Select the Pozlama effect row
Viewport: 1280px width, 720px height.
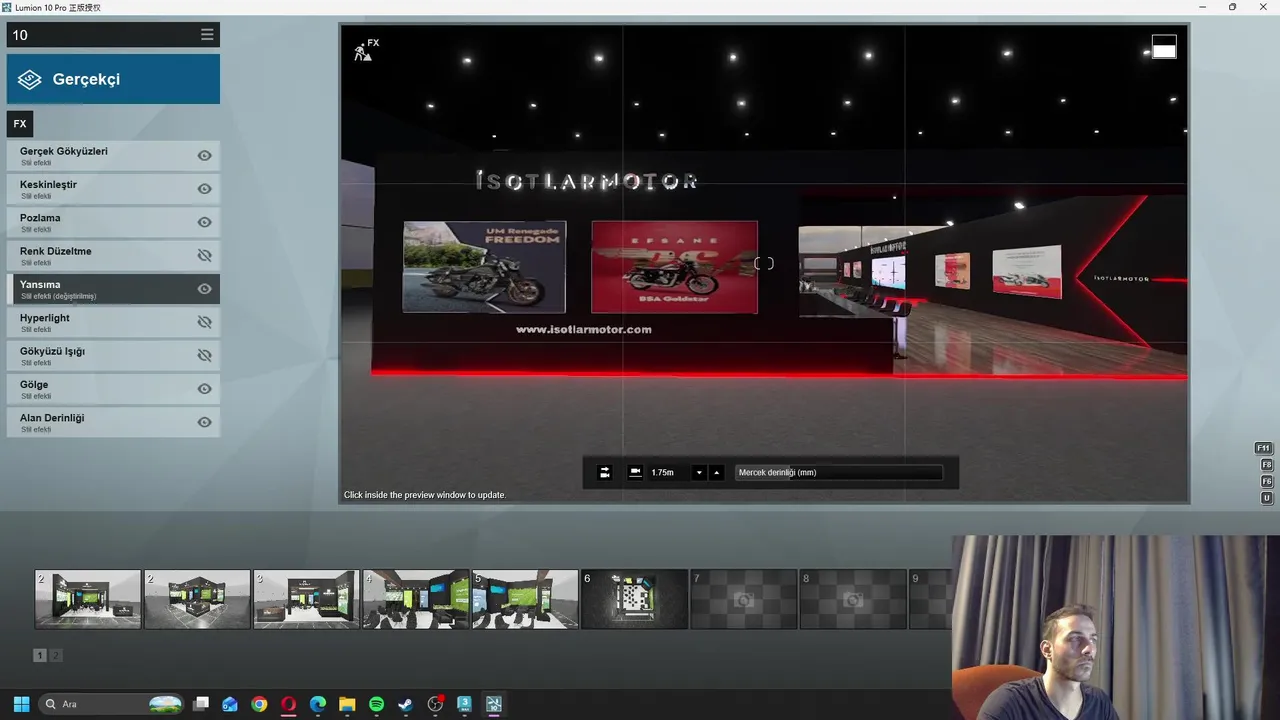click(x=113, y=222)
